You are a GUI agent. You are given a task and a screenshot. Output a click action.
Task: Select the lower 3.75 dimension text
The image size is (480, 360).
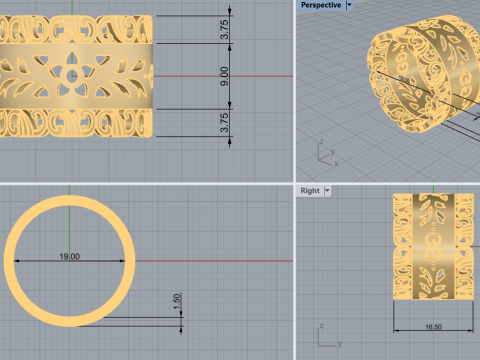coord(225,122)
